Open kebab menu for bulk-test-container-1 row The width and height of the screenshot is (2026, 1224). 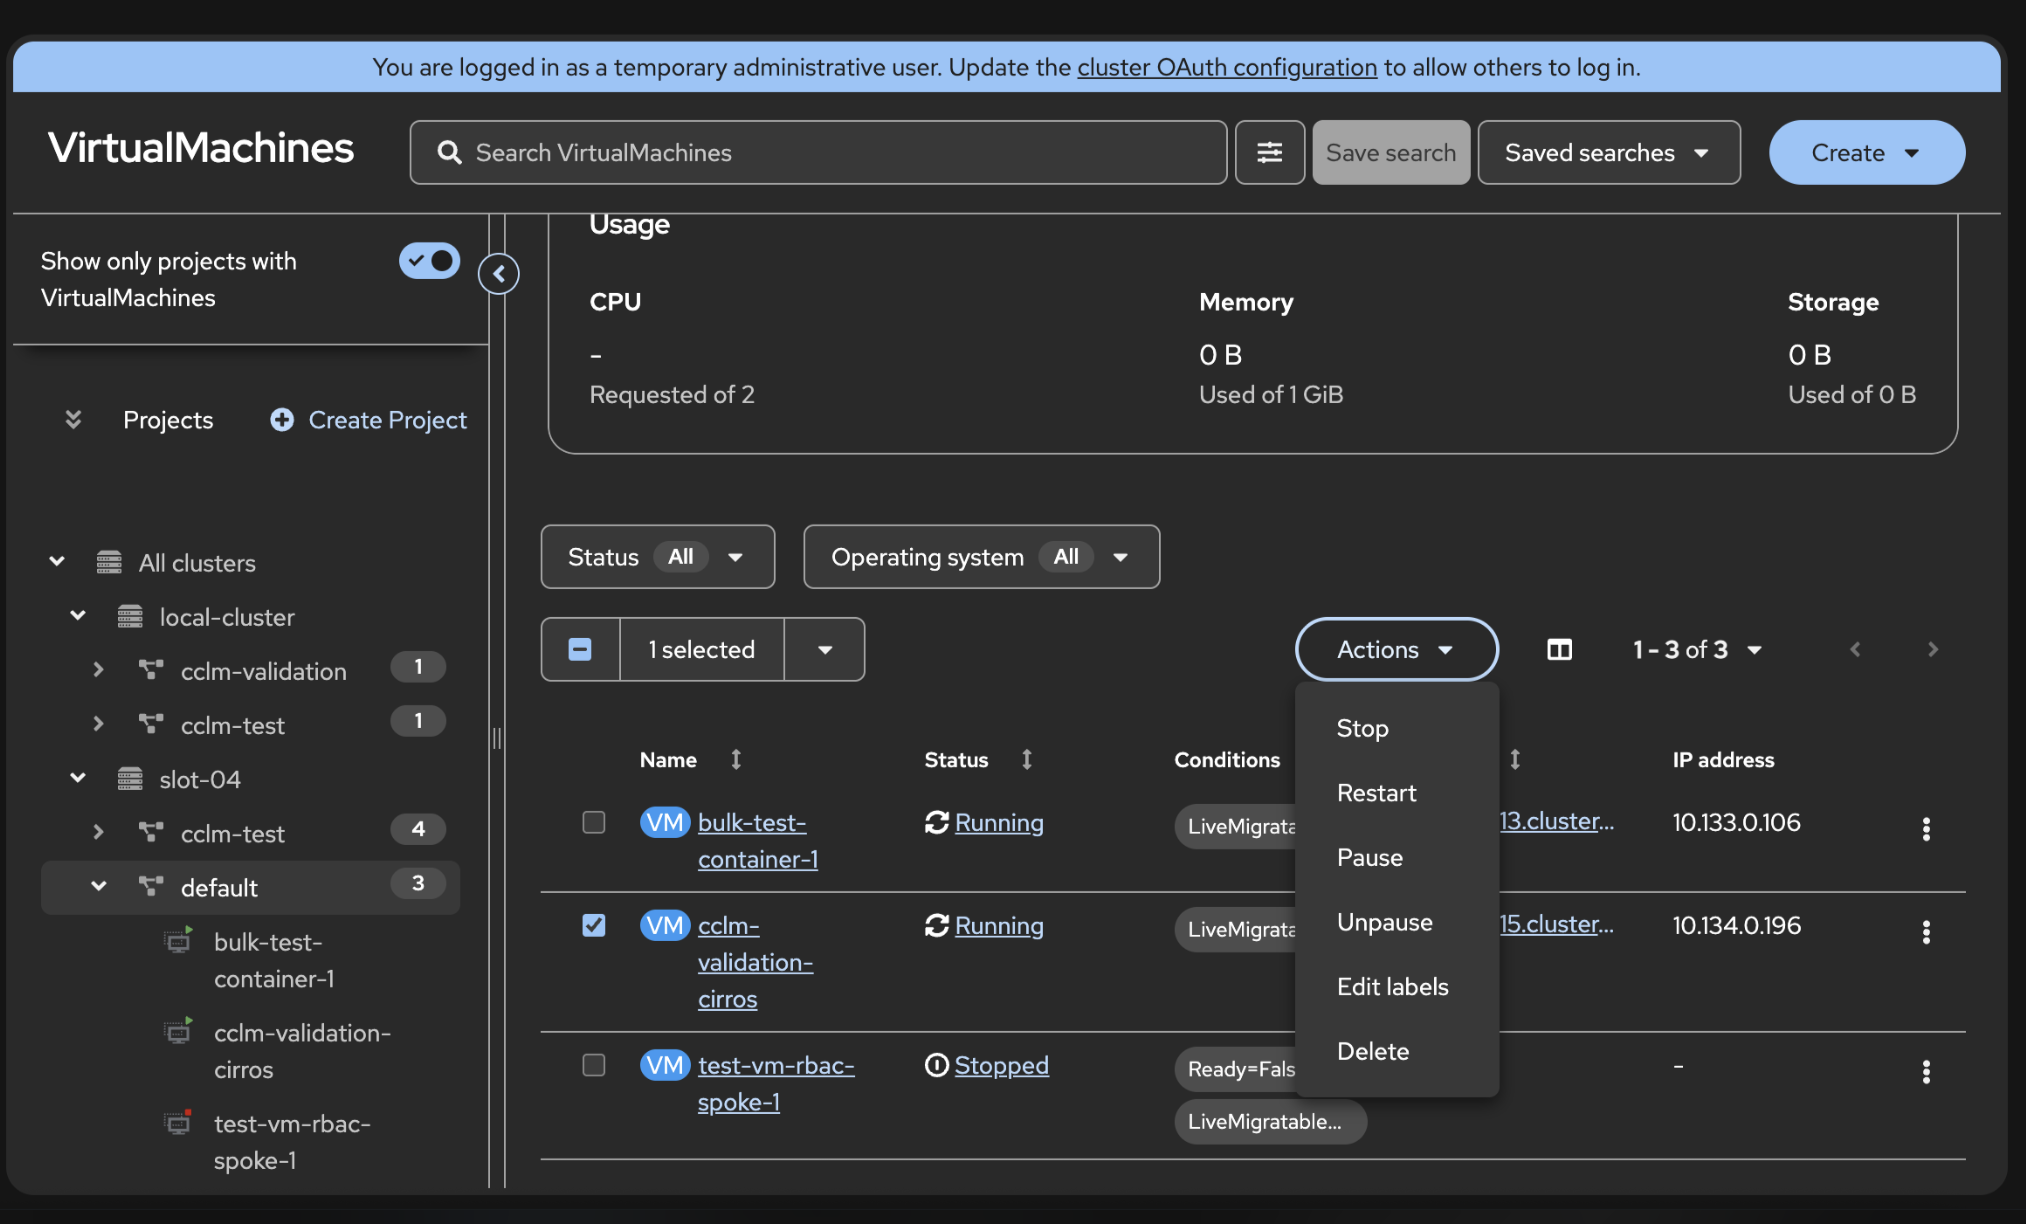click(1925, 828)
